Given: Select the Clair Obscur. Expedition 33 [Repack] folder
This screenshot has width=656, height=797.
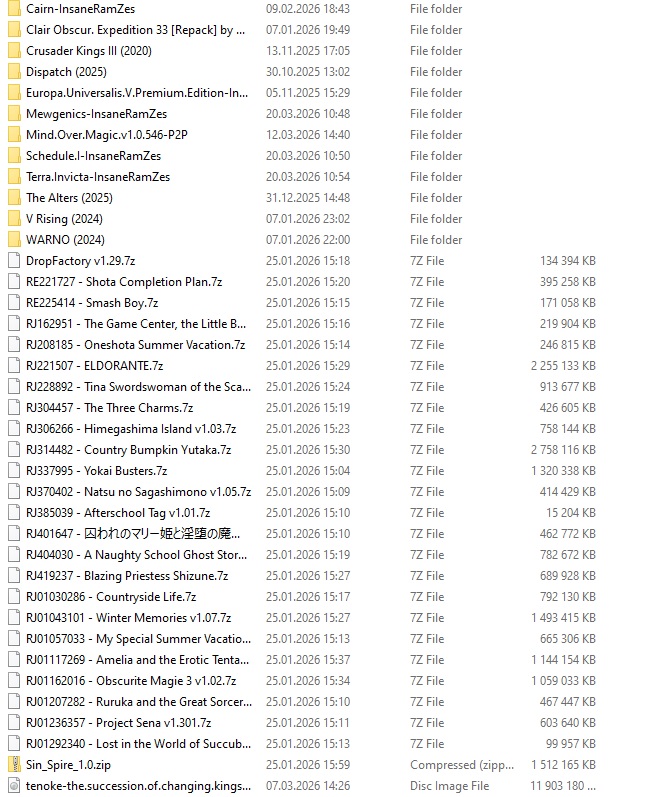Looking at the screenshot, I should (135, 30).
